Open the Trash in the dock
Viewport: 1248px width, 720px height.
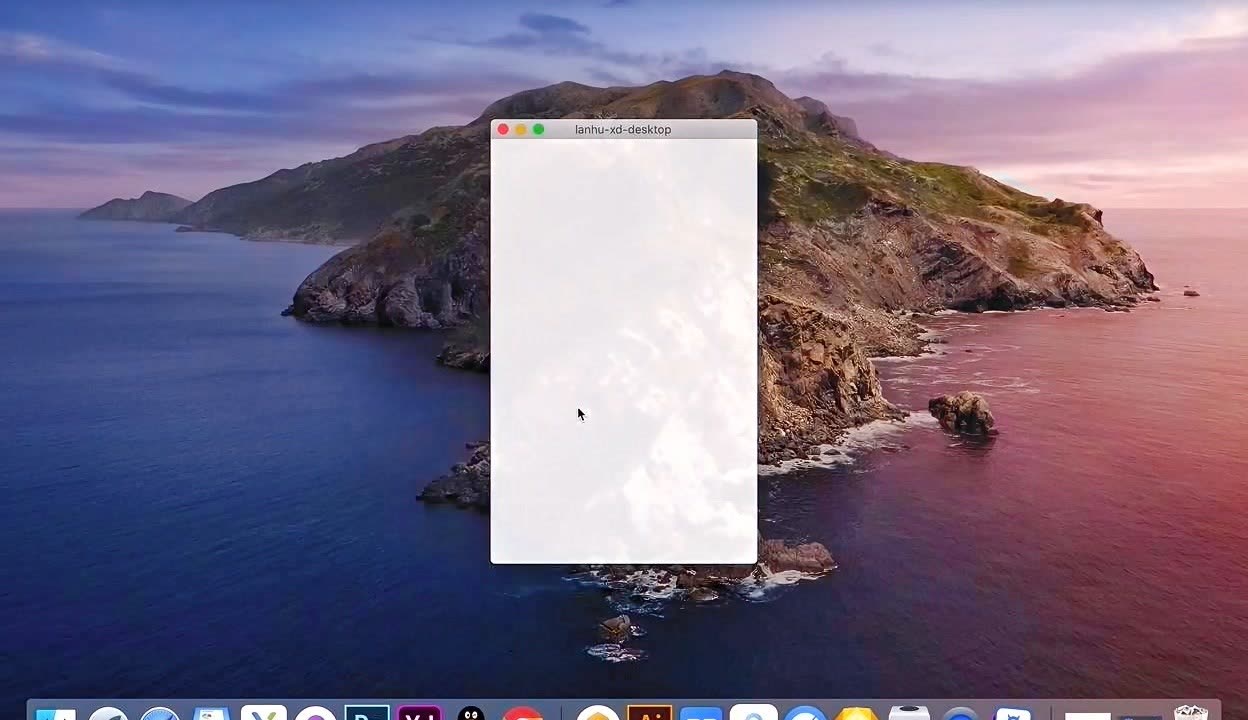click(1190, 713)
